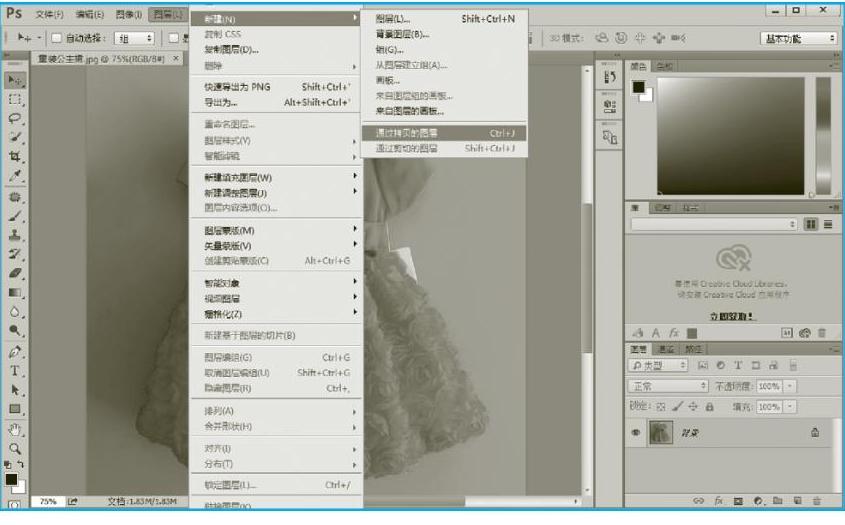Open the 正常 blend mode dropdown

coord(668,386)
